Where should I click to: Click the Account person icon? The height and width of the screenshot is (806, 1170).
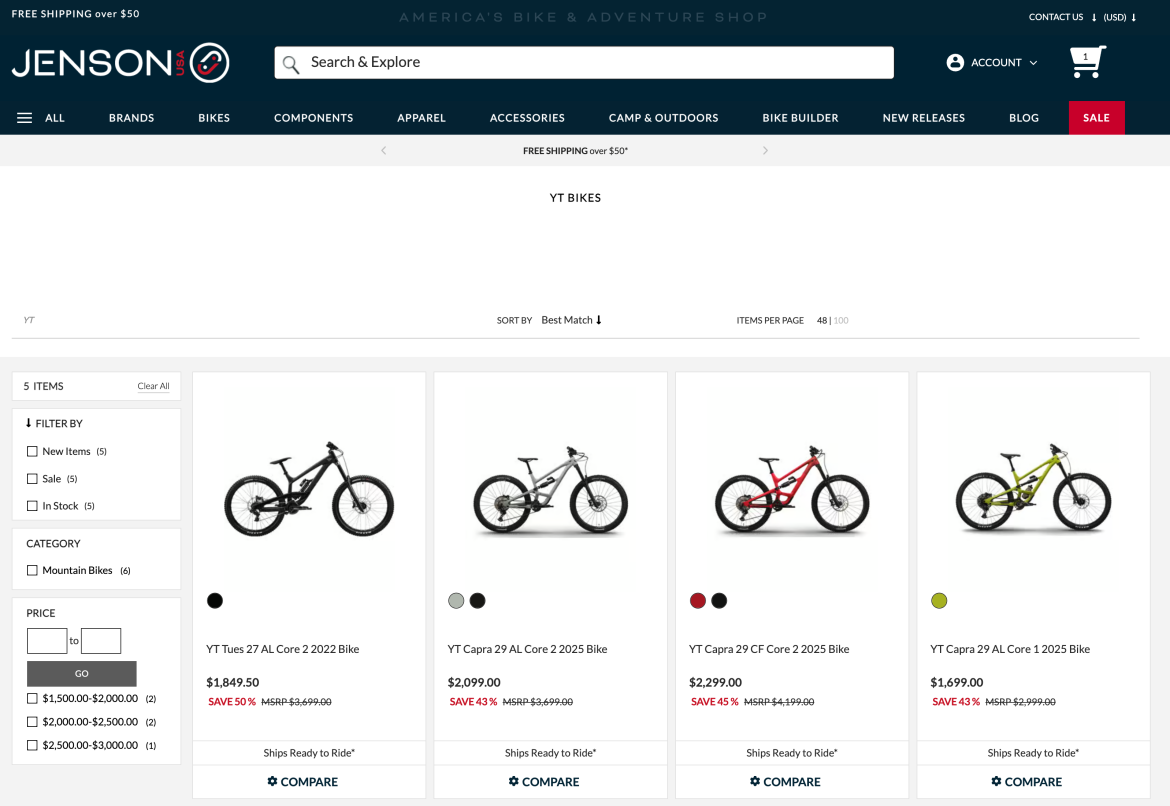pos(954,62)
